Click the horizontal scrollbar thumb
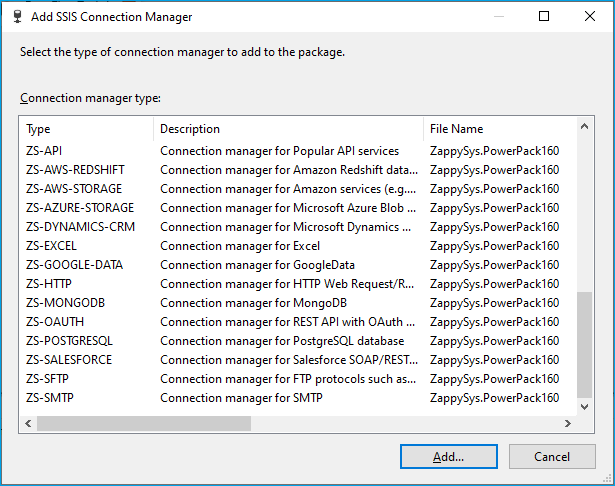Viewport: 615px width, 486px height. click(144, 423)
